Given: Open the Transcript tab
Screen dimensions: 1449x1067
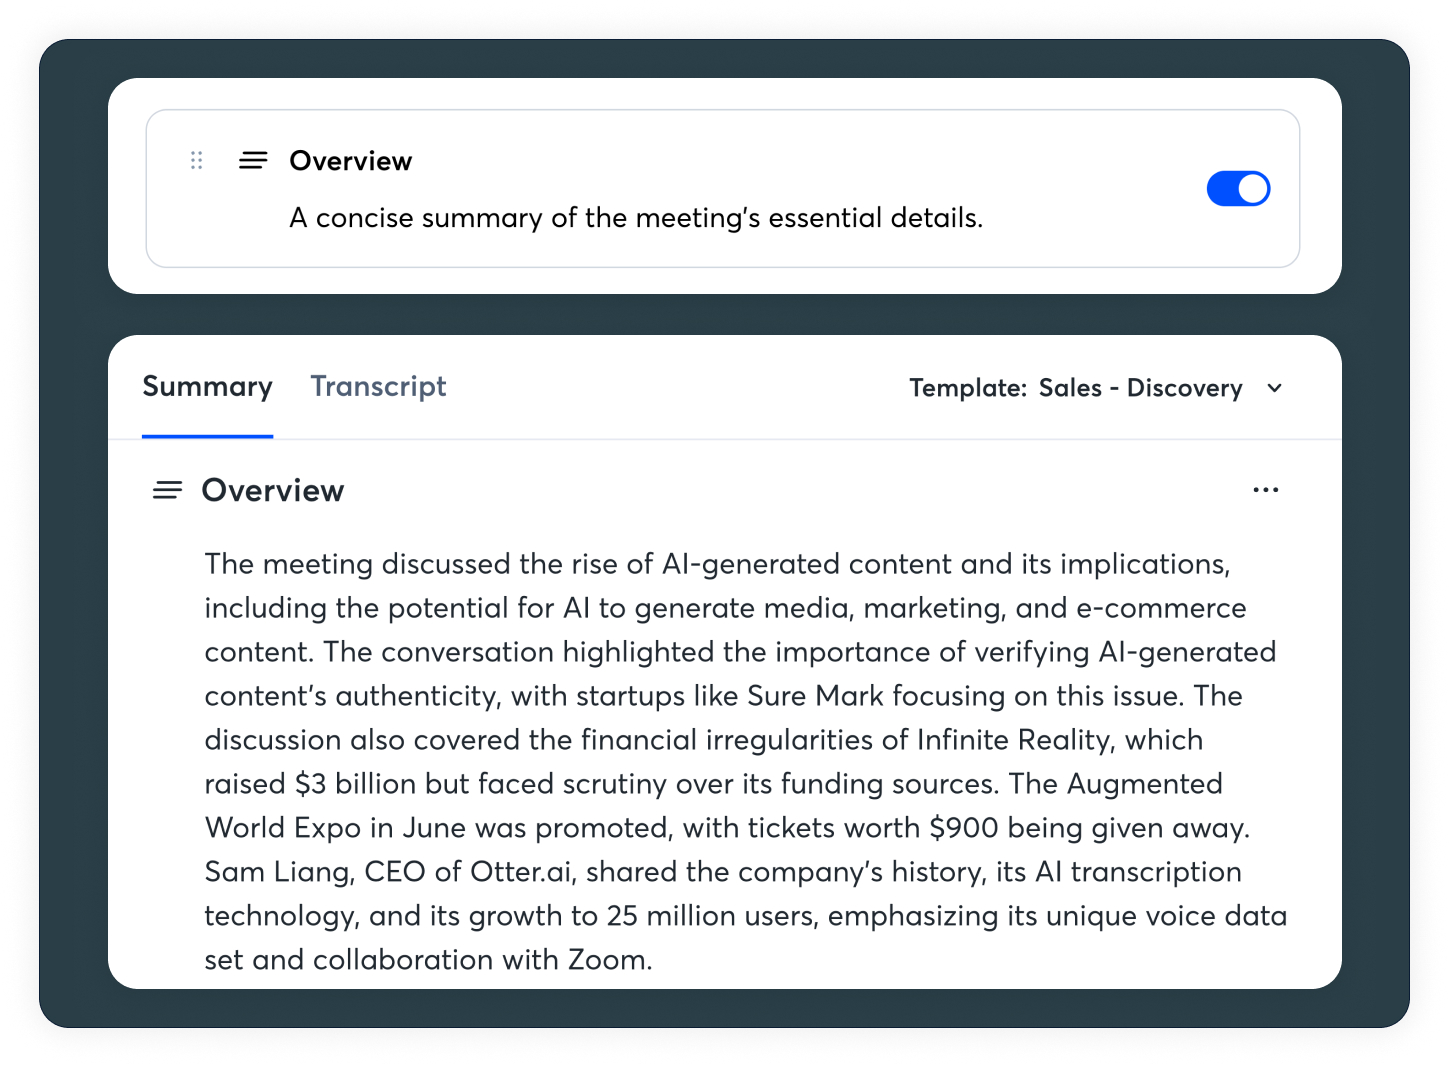Looking at the screenshot, I should 378,387.
